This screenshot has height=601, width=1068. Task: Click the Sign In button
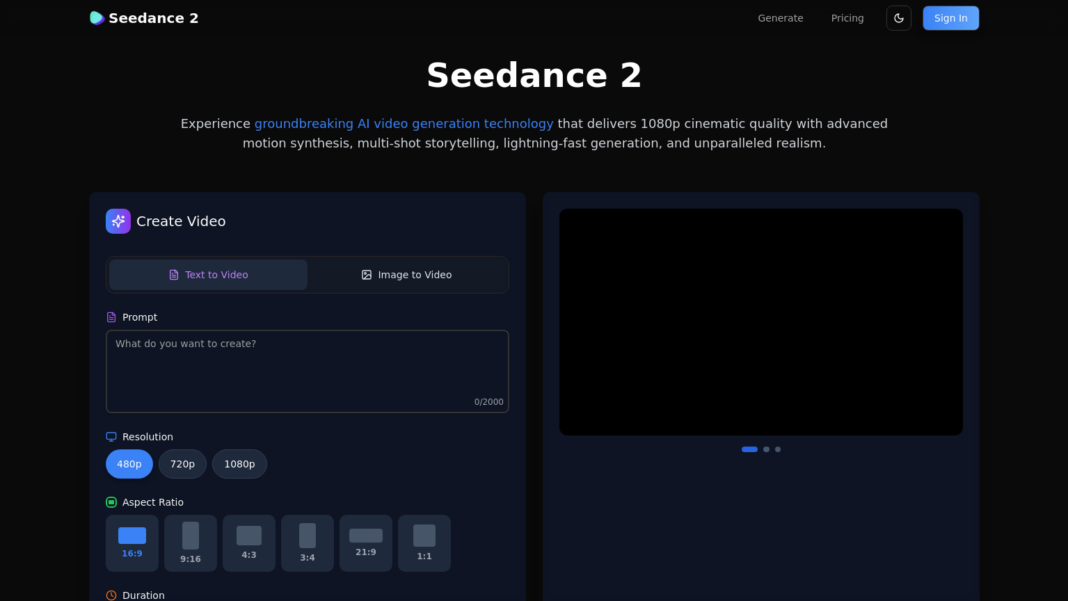[x=950, y=18]
